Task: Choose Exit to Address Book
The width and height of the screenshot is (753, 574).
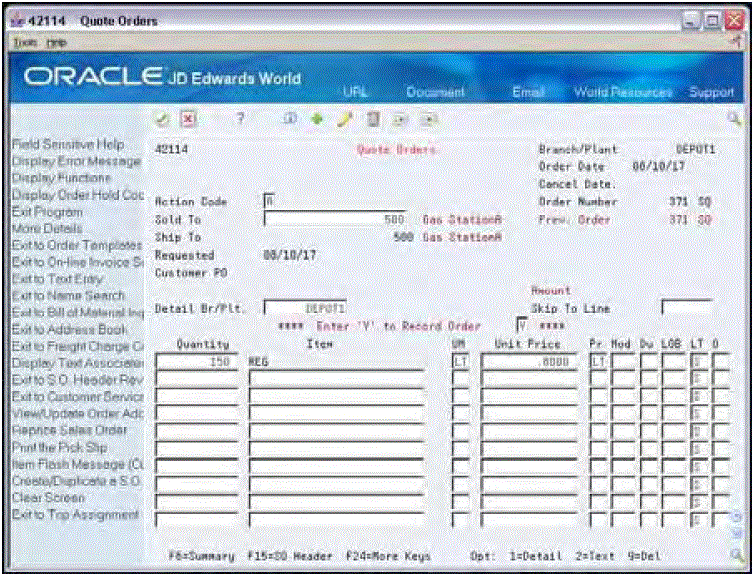Action: tap(70, 330)
